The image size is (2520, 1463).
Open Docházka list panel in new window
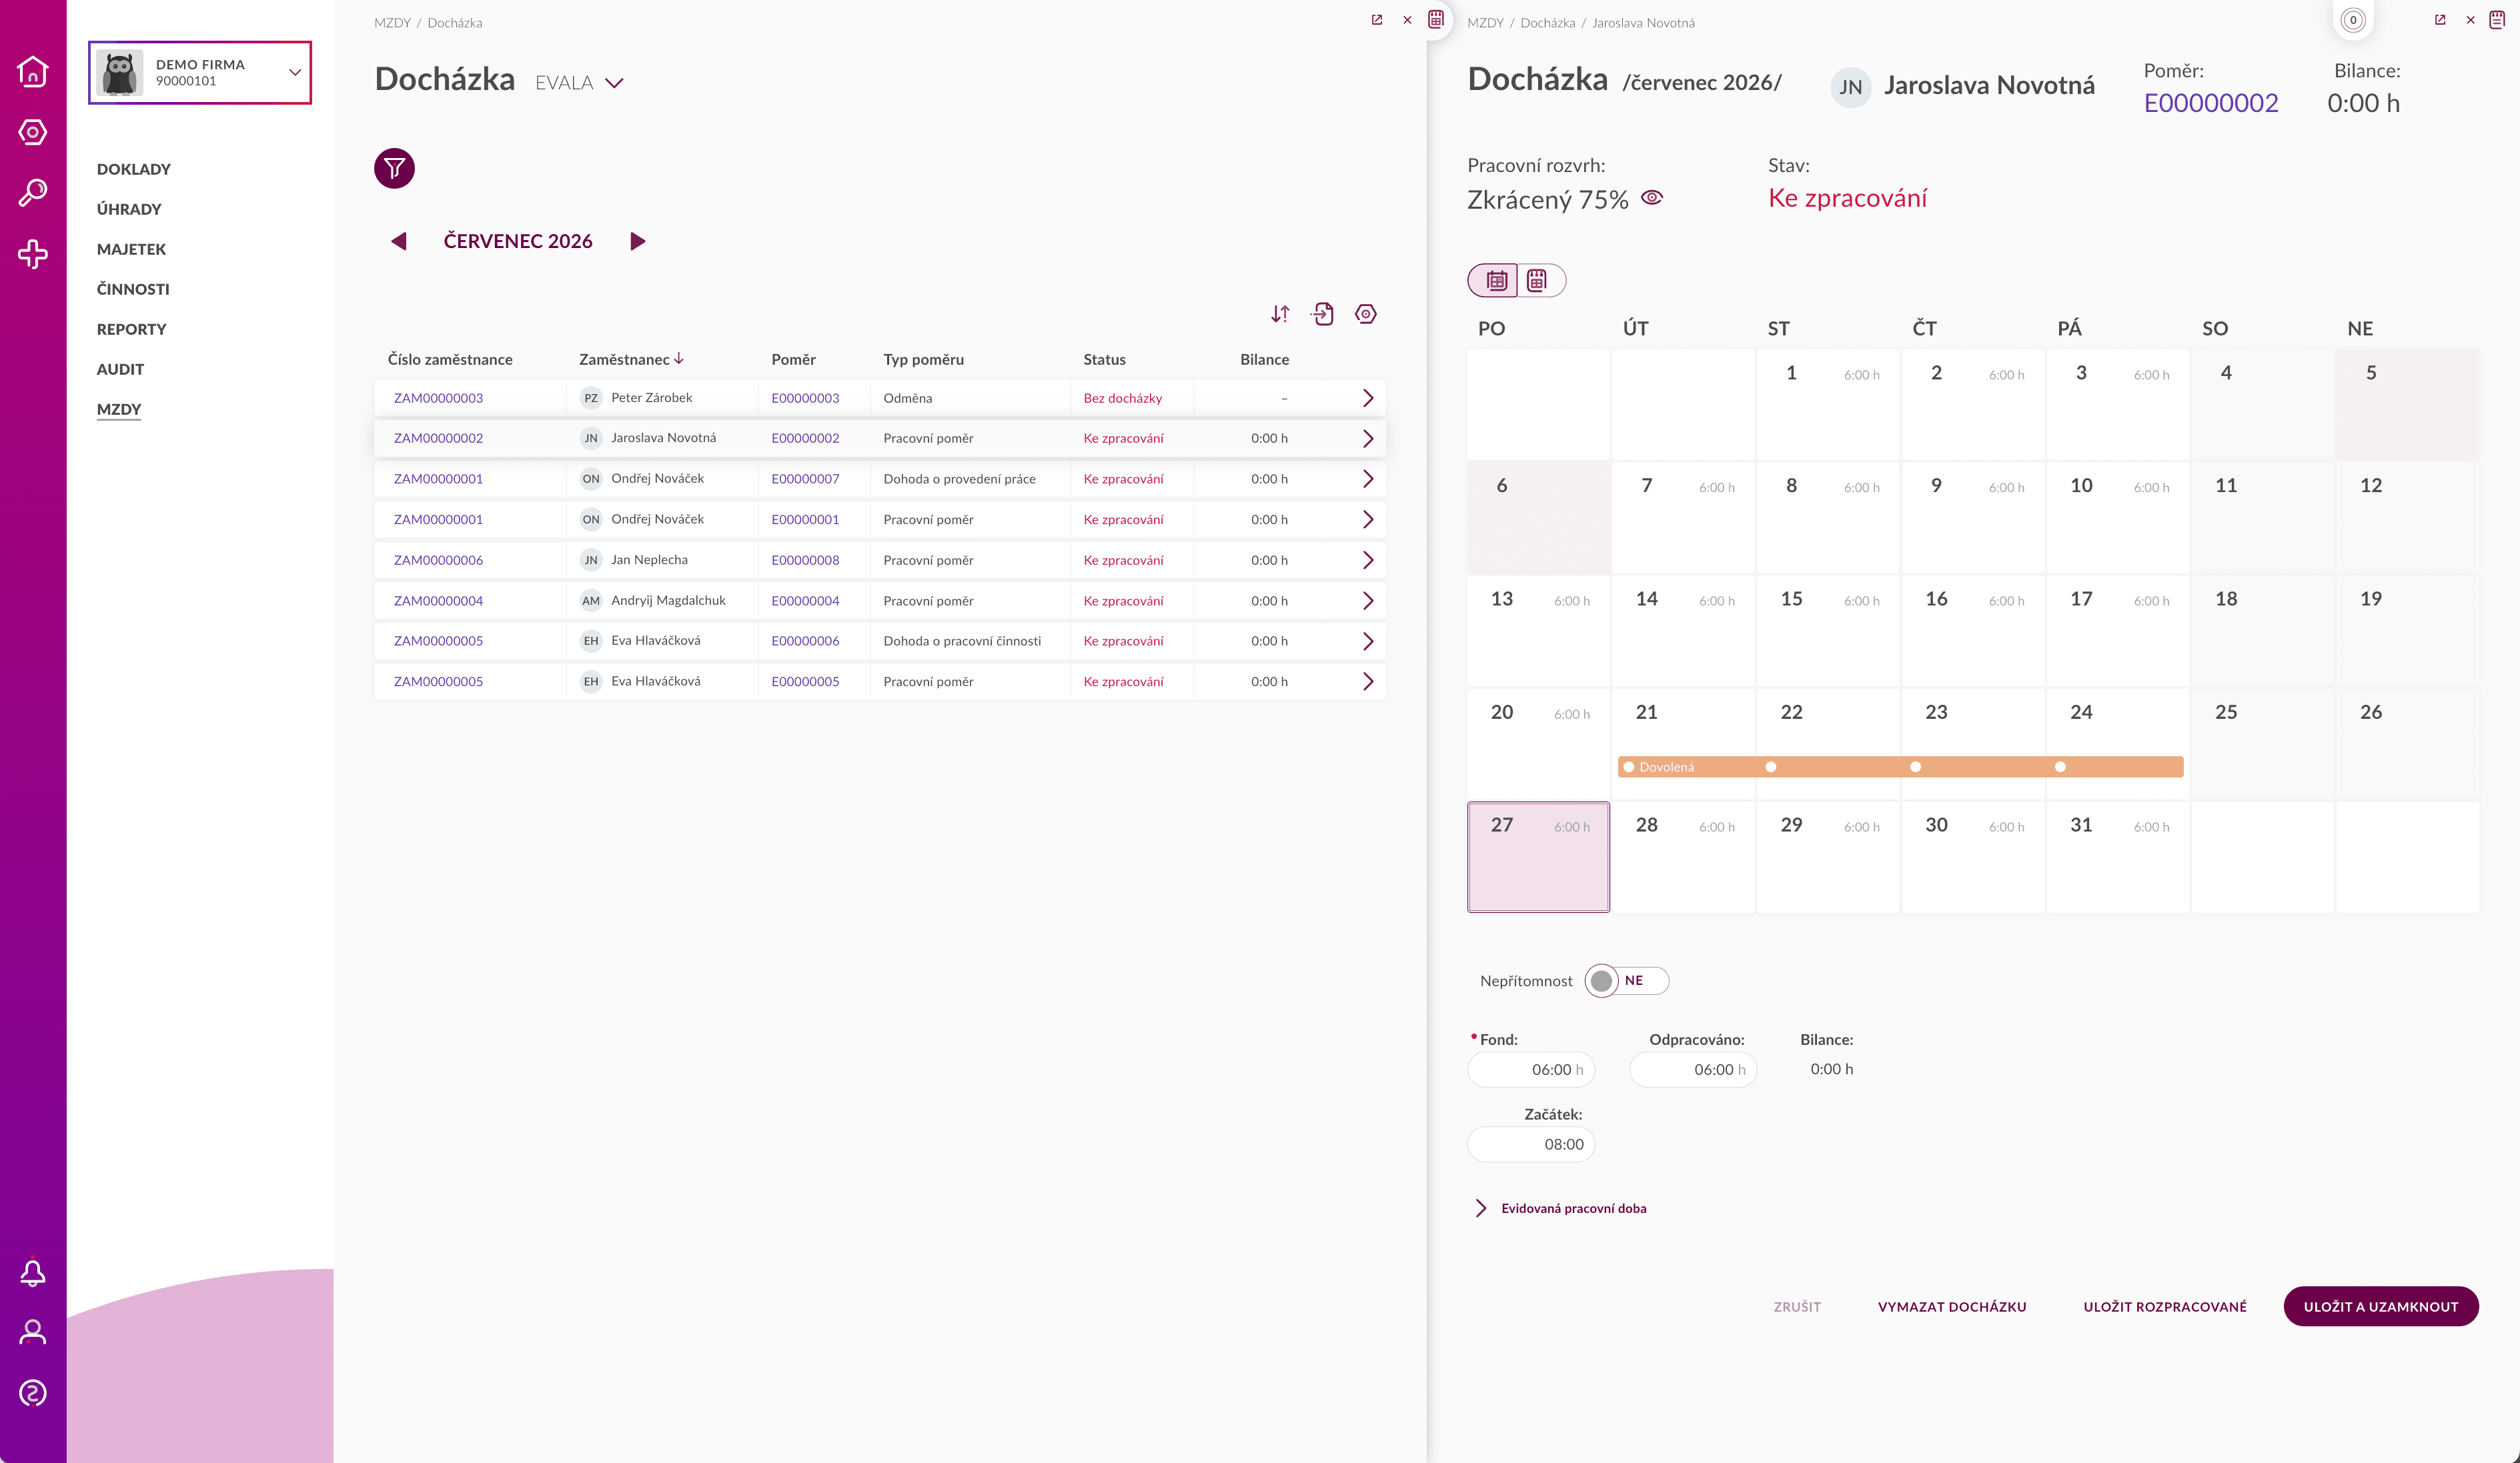pyautogui.click(x=1377, y=20)
